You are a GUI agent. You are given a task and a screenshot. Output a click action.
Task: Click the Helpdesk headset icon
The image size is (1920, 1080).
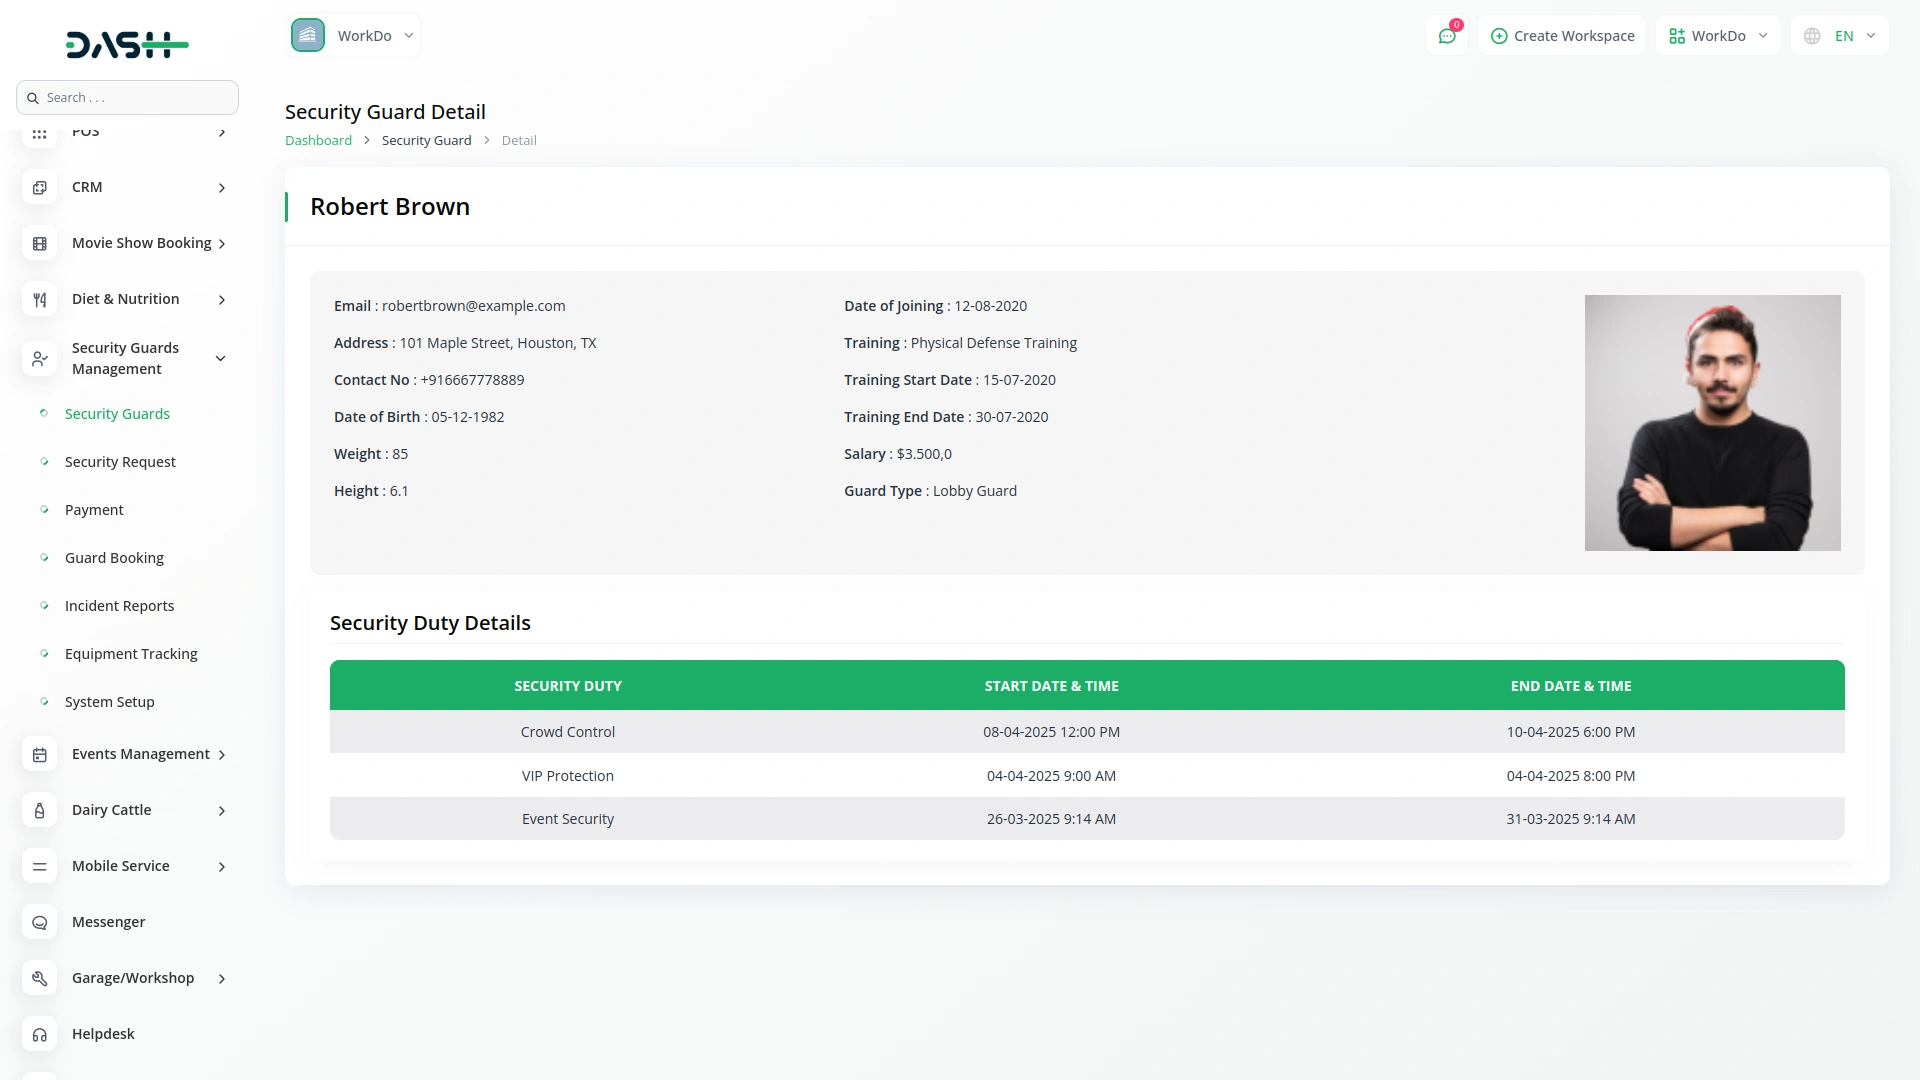coord(39,1035)
